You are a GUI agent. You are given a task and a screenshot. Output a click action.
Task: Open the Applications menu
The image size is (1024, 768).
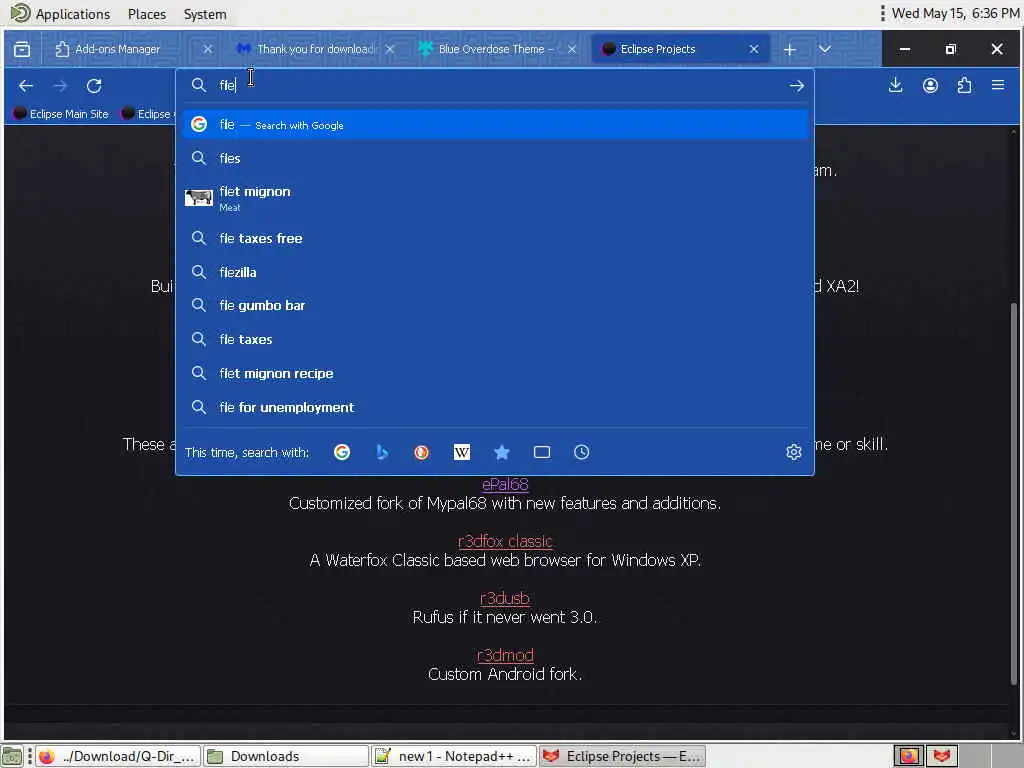[x=60, y=14]
